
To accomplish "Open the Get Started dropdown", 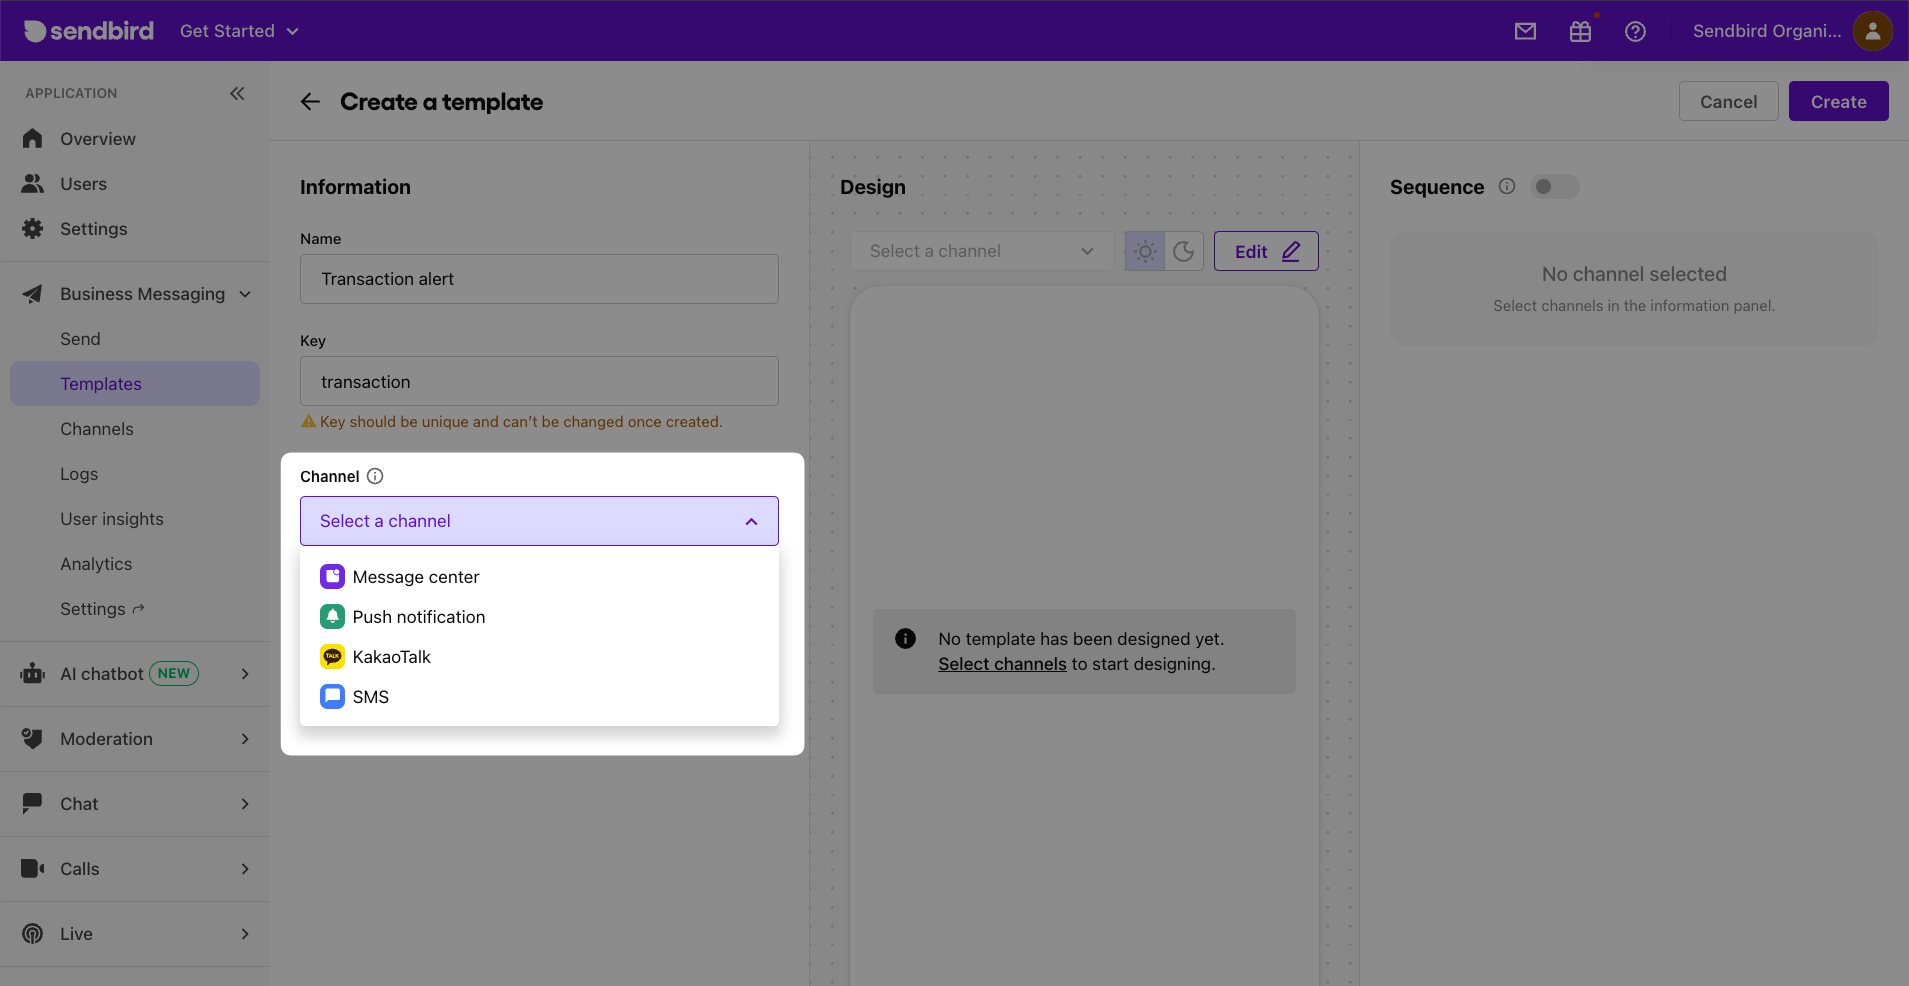I will 238,31.
